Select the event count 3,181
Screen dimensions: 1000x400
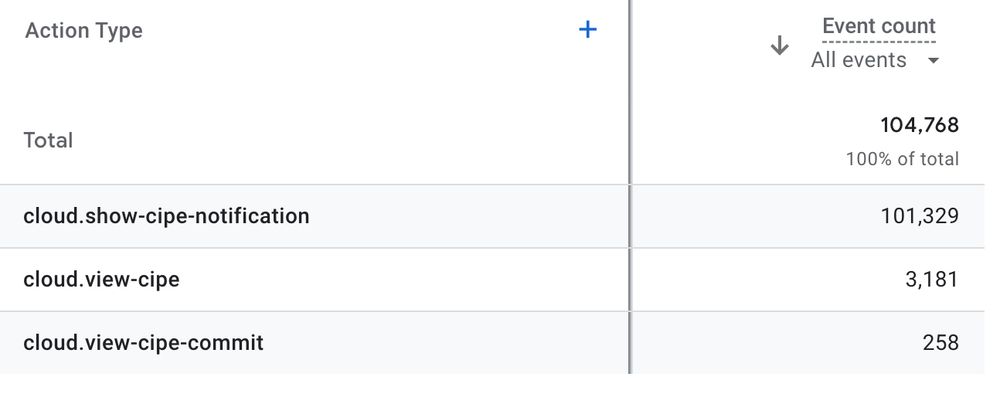[932, 279]
